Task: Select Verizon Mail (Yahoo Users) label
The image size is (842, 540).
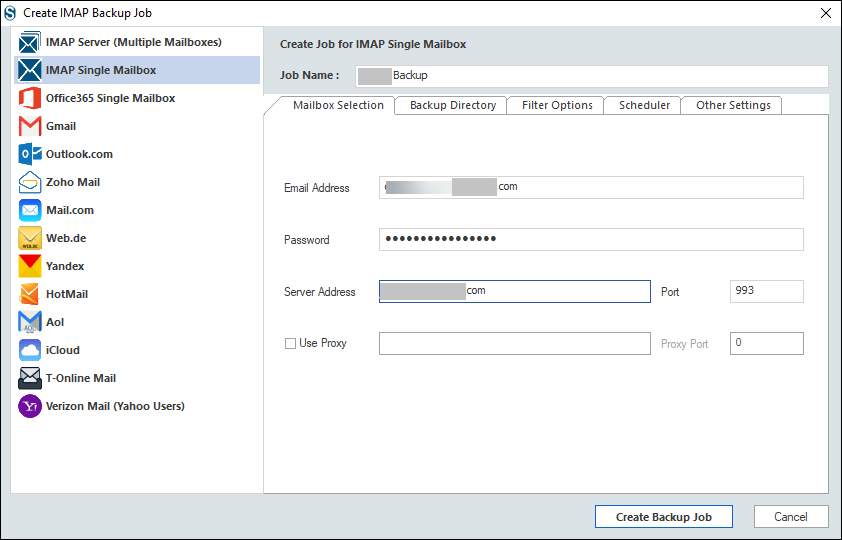Action: point(115,406)
